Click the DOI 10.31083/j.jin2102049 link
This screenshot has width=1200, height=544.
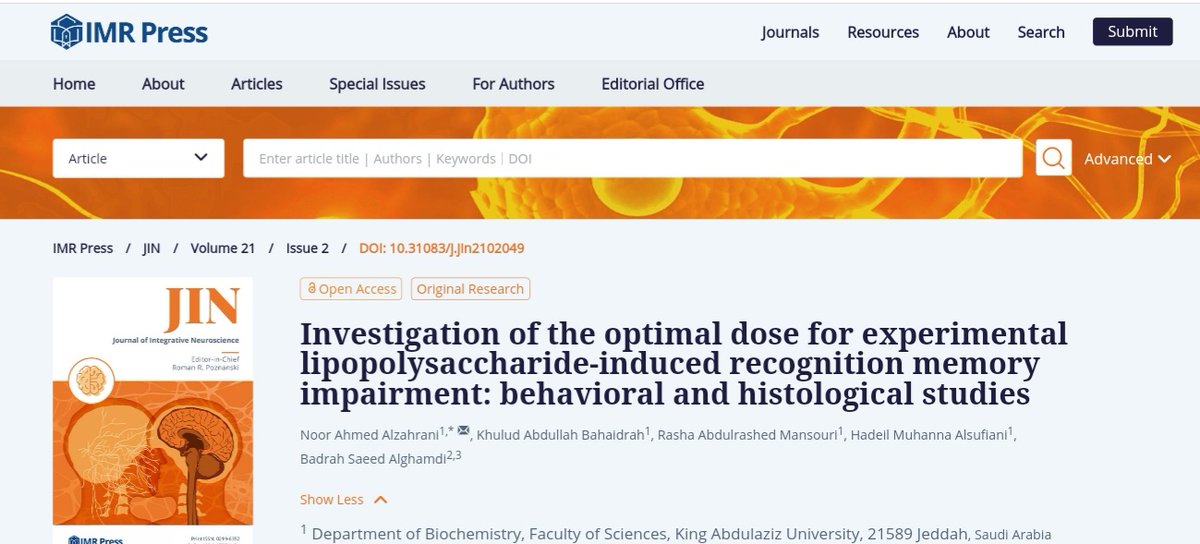click(442, 248)
